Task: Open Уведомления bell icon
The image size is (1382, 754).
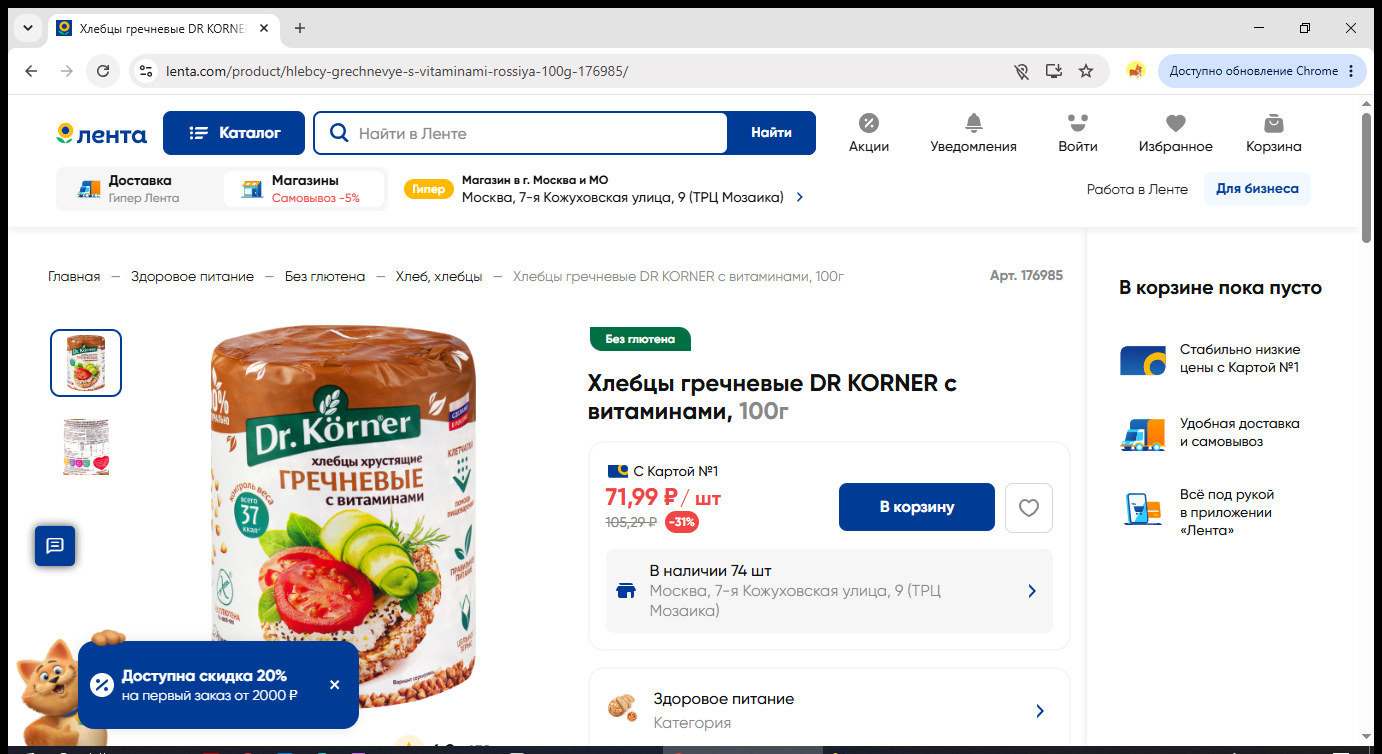Action: click(x=973, y=123)
